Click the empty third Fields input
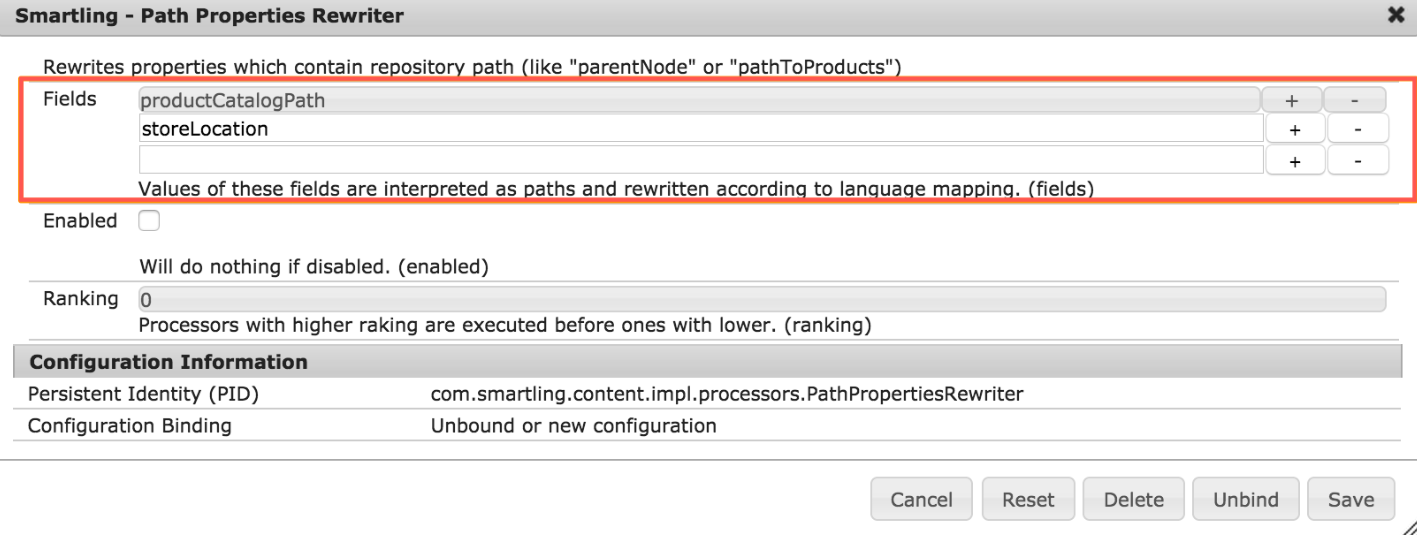The image size is (1417, 535). [x=700, y=160]
